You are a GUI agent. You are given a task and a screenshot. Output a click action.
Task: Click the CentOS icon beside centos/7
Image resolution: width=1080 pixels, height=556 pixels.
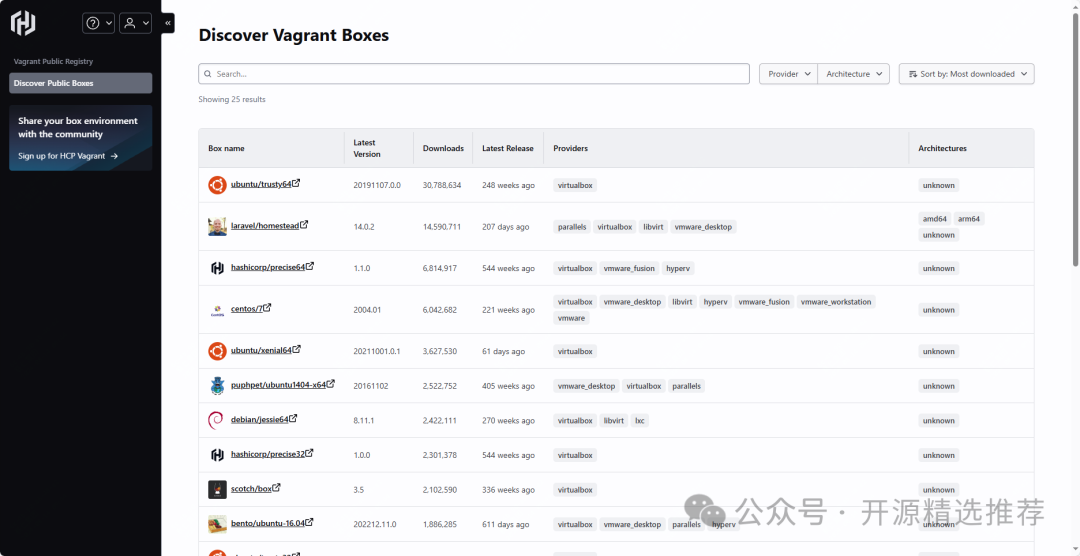(x=218, y=310)
